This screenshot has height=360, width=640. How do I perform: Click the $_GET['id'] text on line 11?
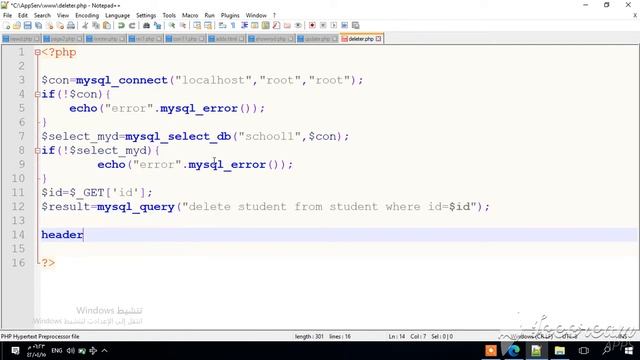click(107, 192)
